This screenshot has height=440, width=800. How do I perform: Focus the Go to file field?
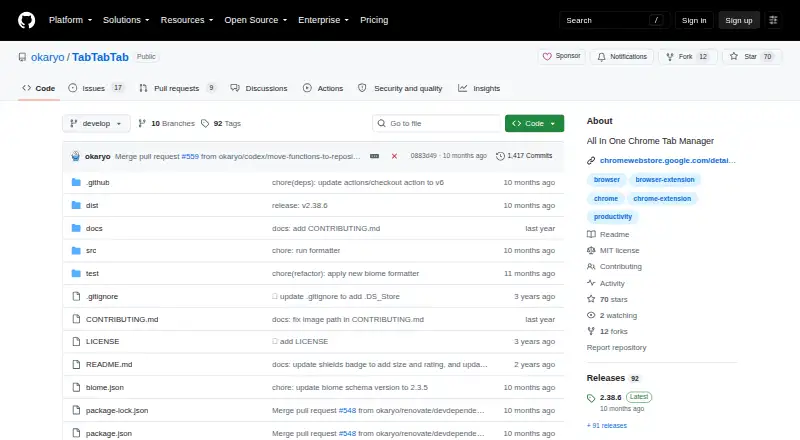[437, 124]
